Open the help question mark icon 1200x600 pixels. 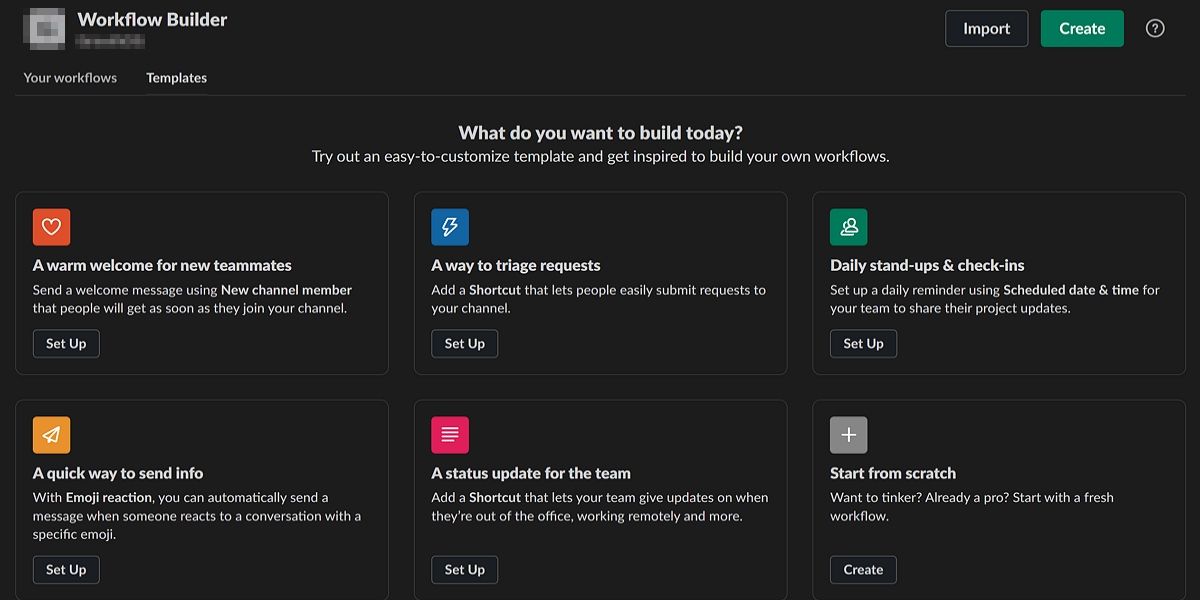tap(1155, 28)
